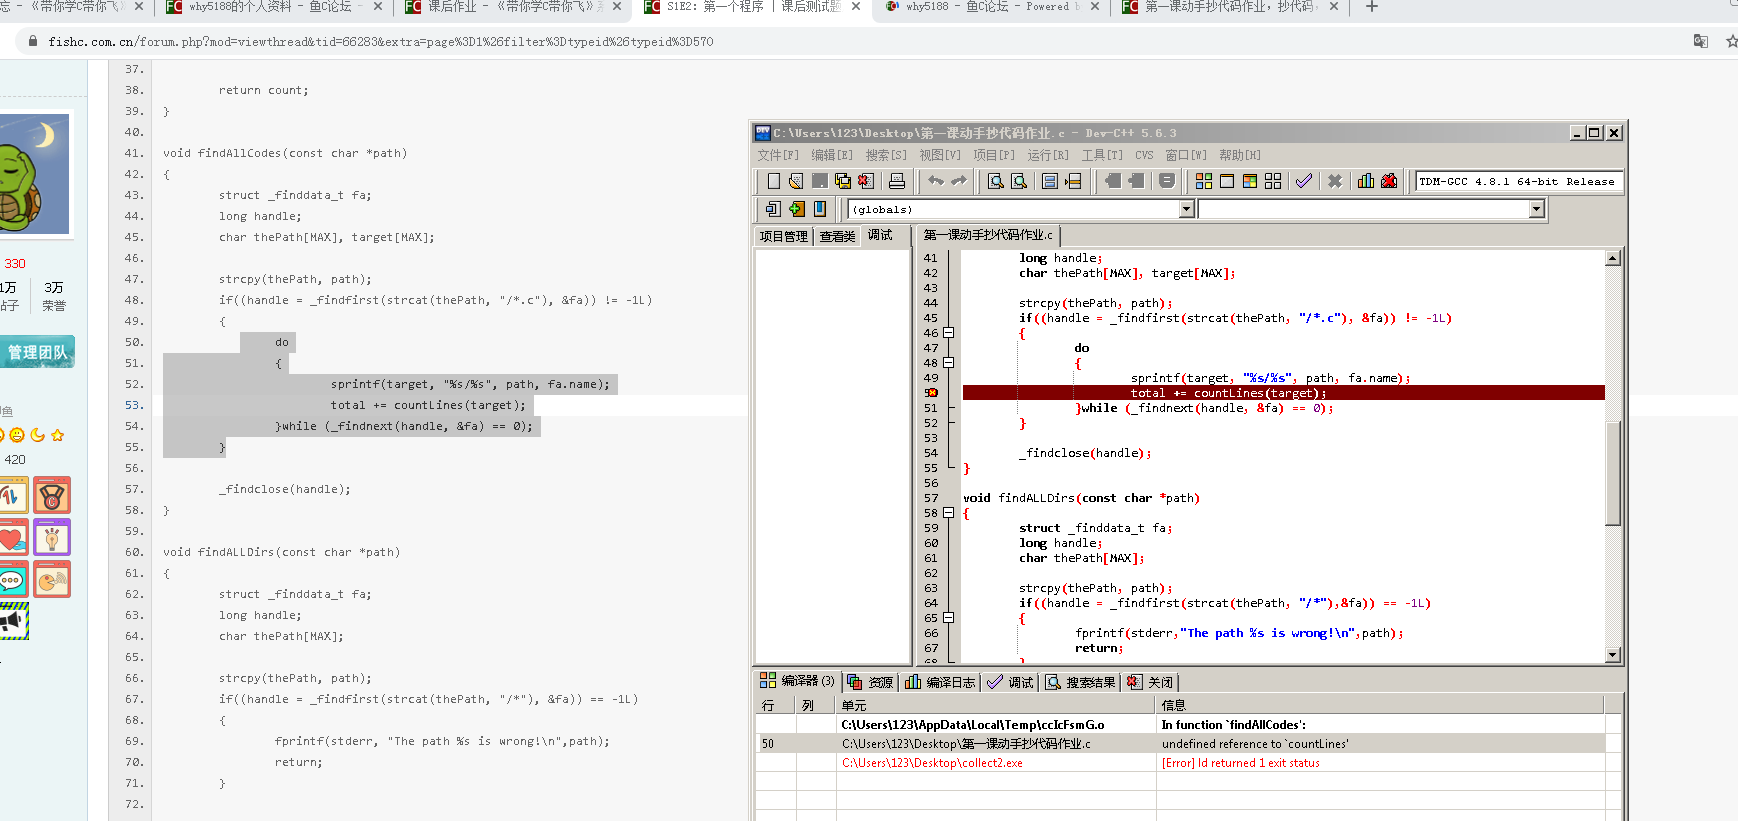Click the blue bookmark icon in second toolbar
The width and height of the screenshot is (1738, 821).
point(820,209)
